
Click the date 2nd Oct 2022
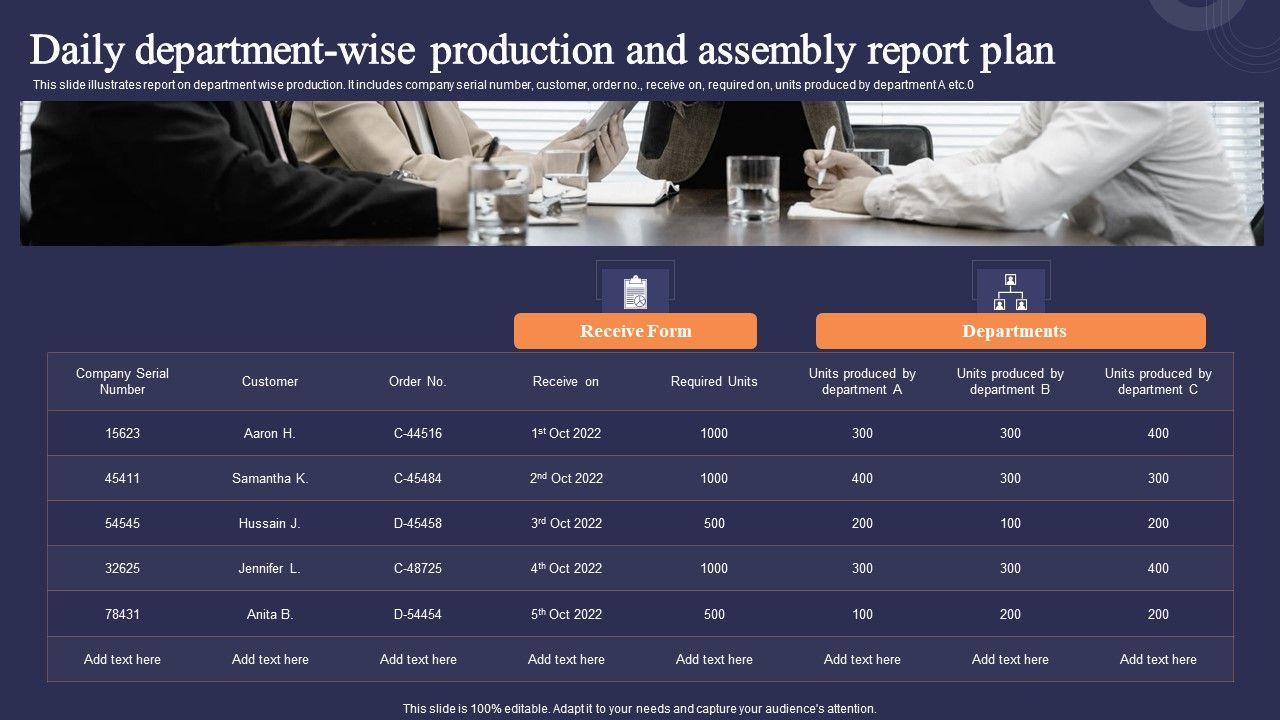tap(566, 478)
